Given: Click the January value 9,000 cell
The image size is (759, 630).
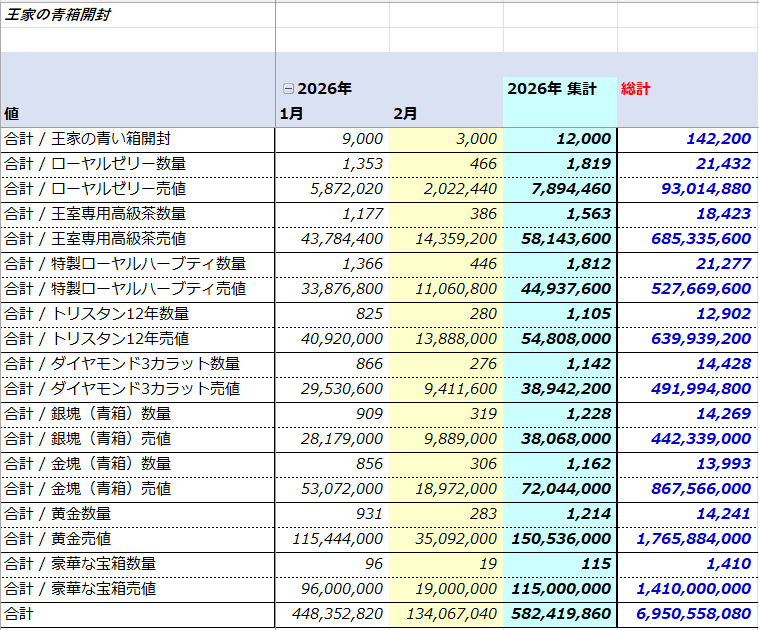Looking at the screenshot, I should [362, 139].
